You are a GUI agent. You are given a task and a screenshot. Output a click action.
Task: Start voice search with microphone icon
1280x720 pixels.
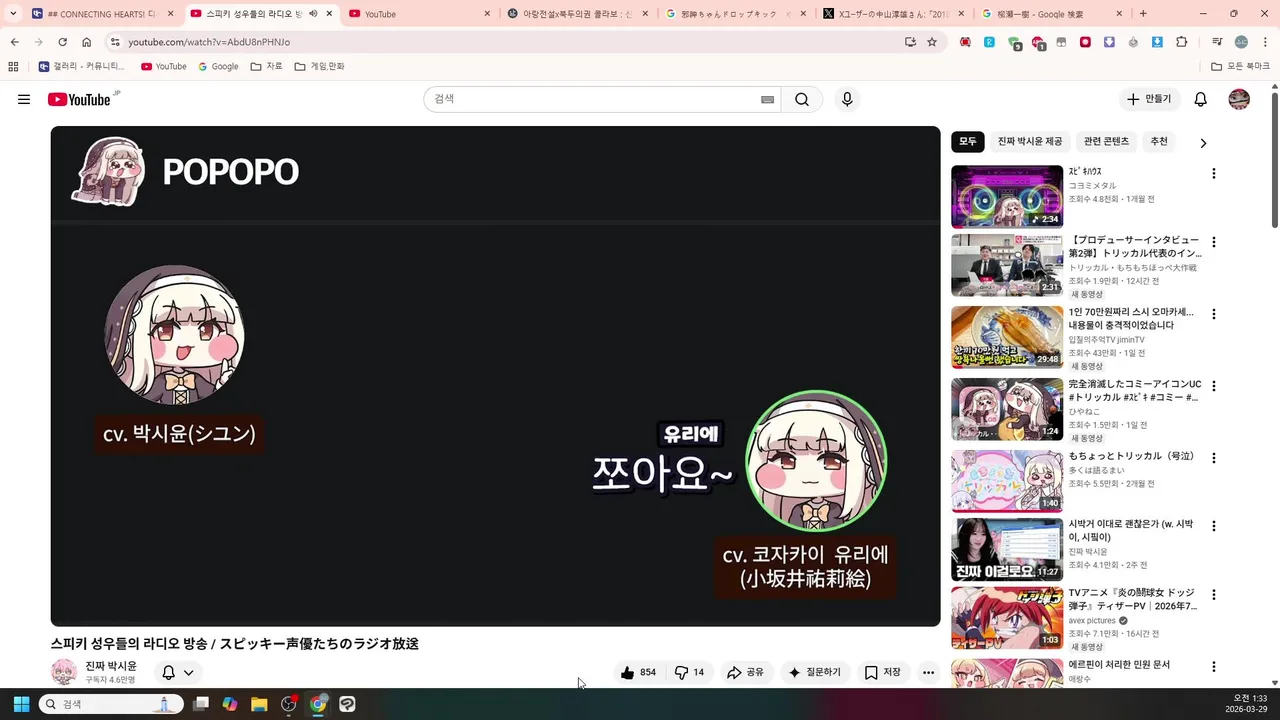[x=847, y=99]
